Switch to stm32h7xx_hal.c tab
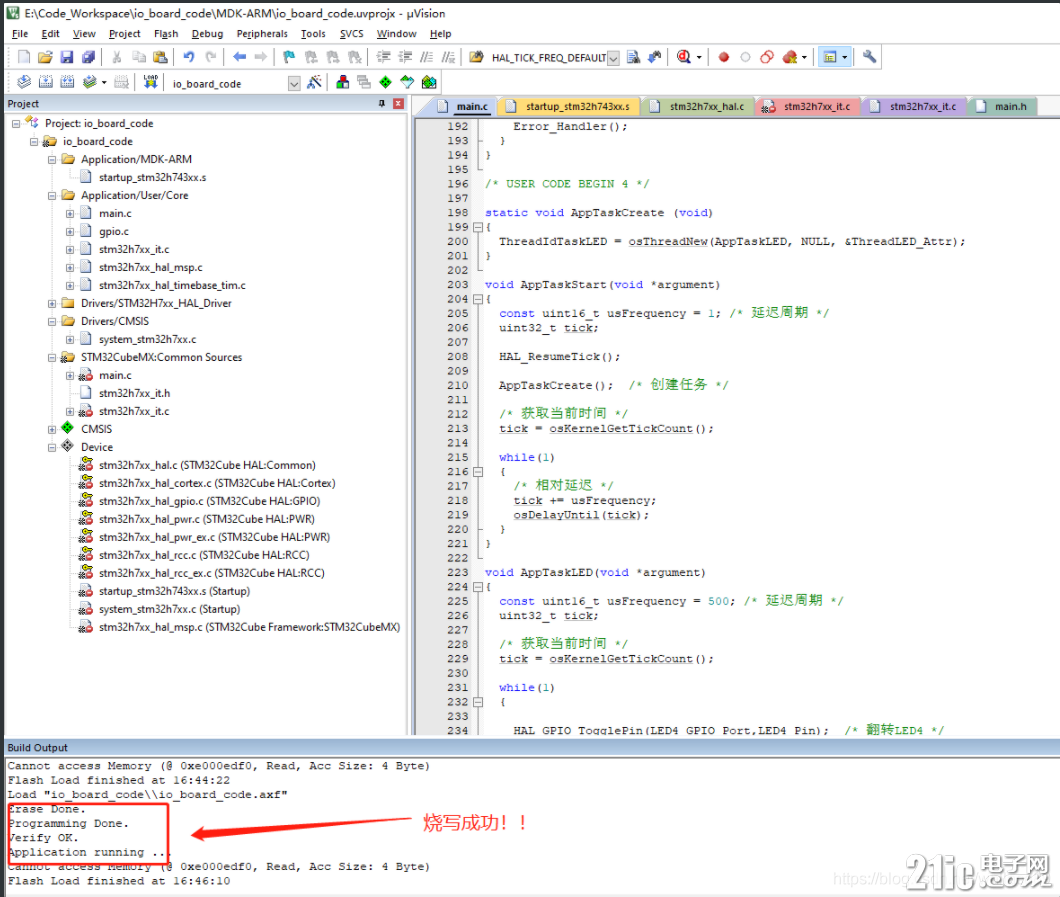Image resolution: width=1060 pixels, height=897 pixels. 698,107
